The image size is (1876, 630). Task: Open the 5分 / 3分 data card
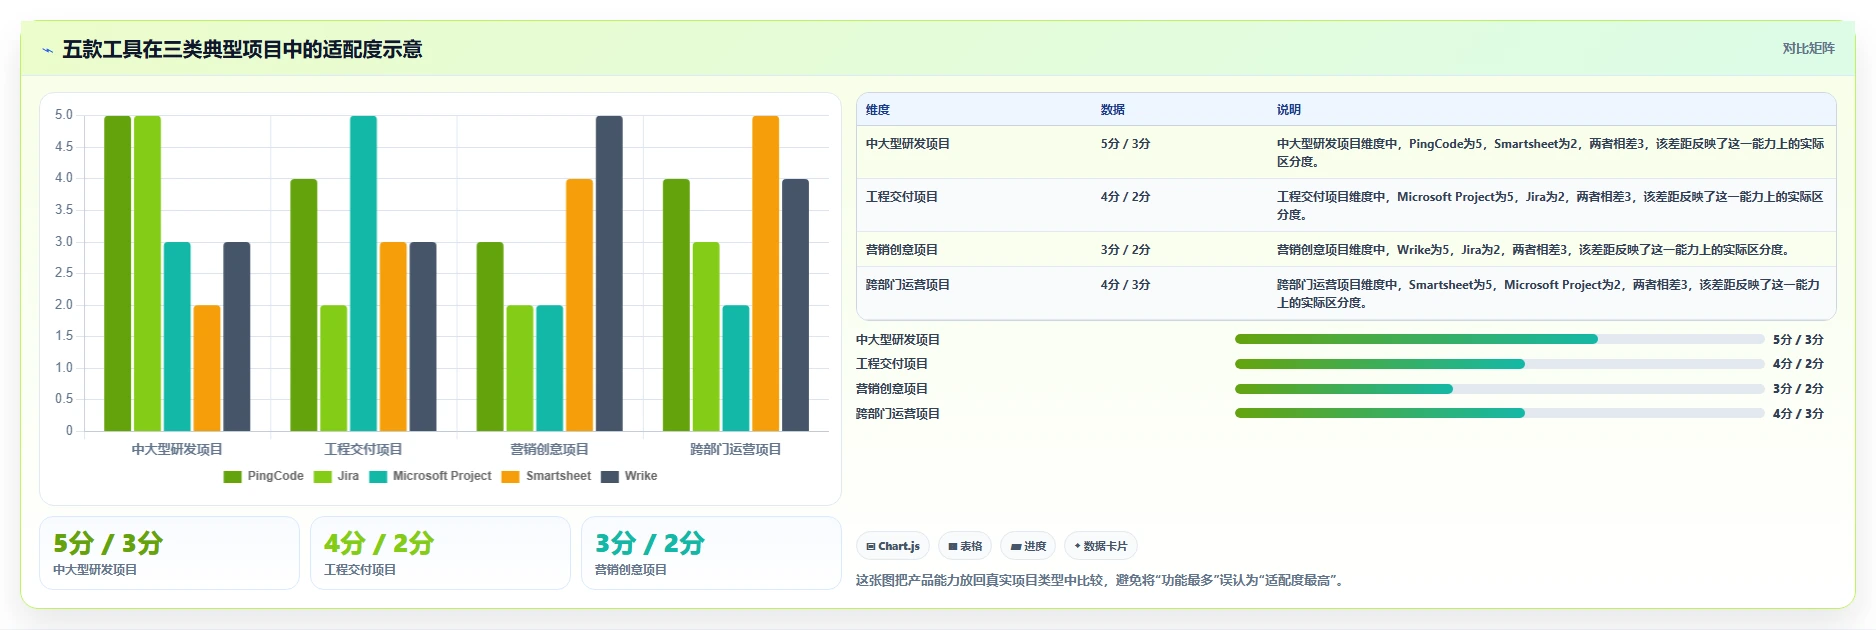[169, 553]
